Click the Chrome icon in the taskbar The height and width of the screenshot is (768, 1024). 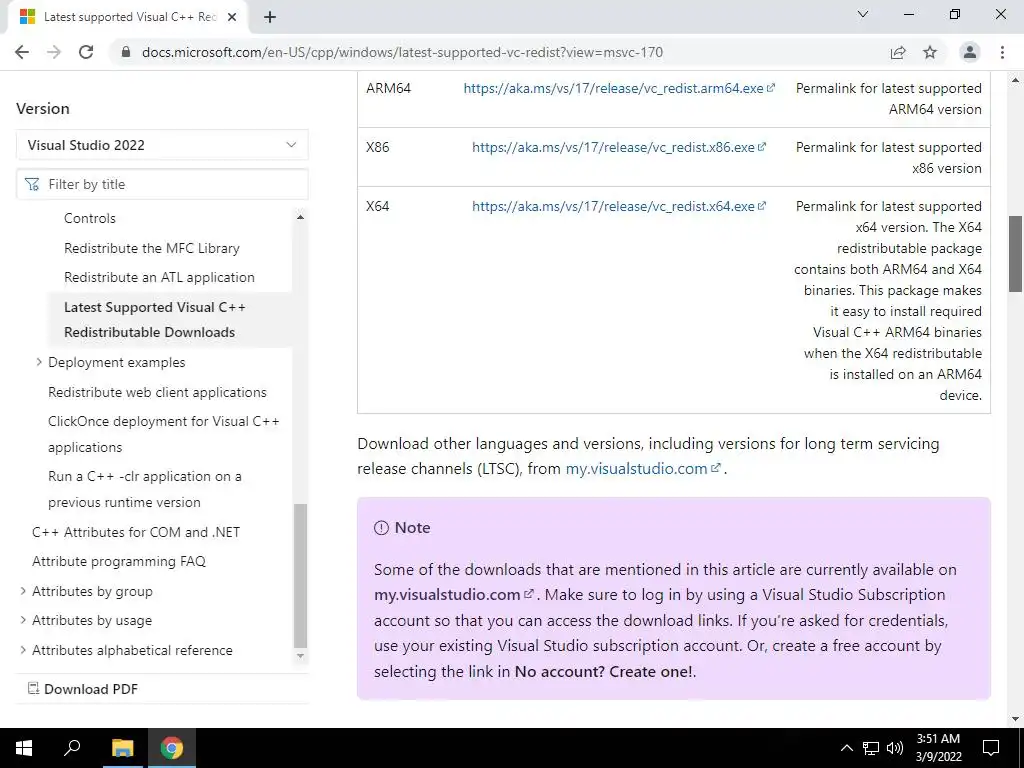click(172, 748)
